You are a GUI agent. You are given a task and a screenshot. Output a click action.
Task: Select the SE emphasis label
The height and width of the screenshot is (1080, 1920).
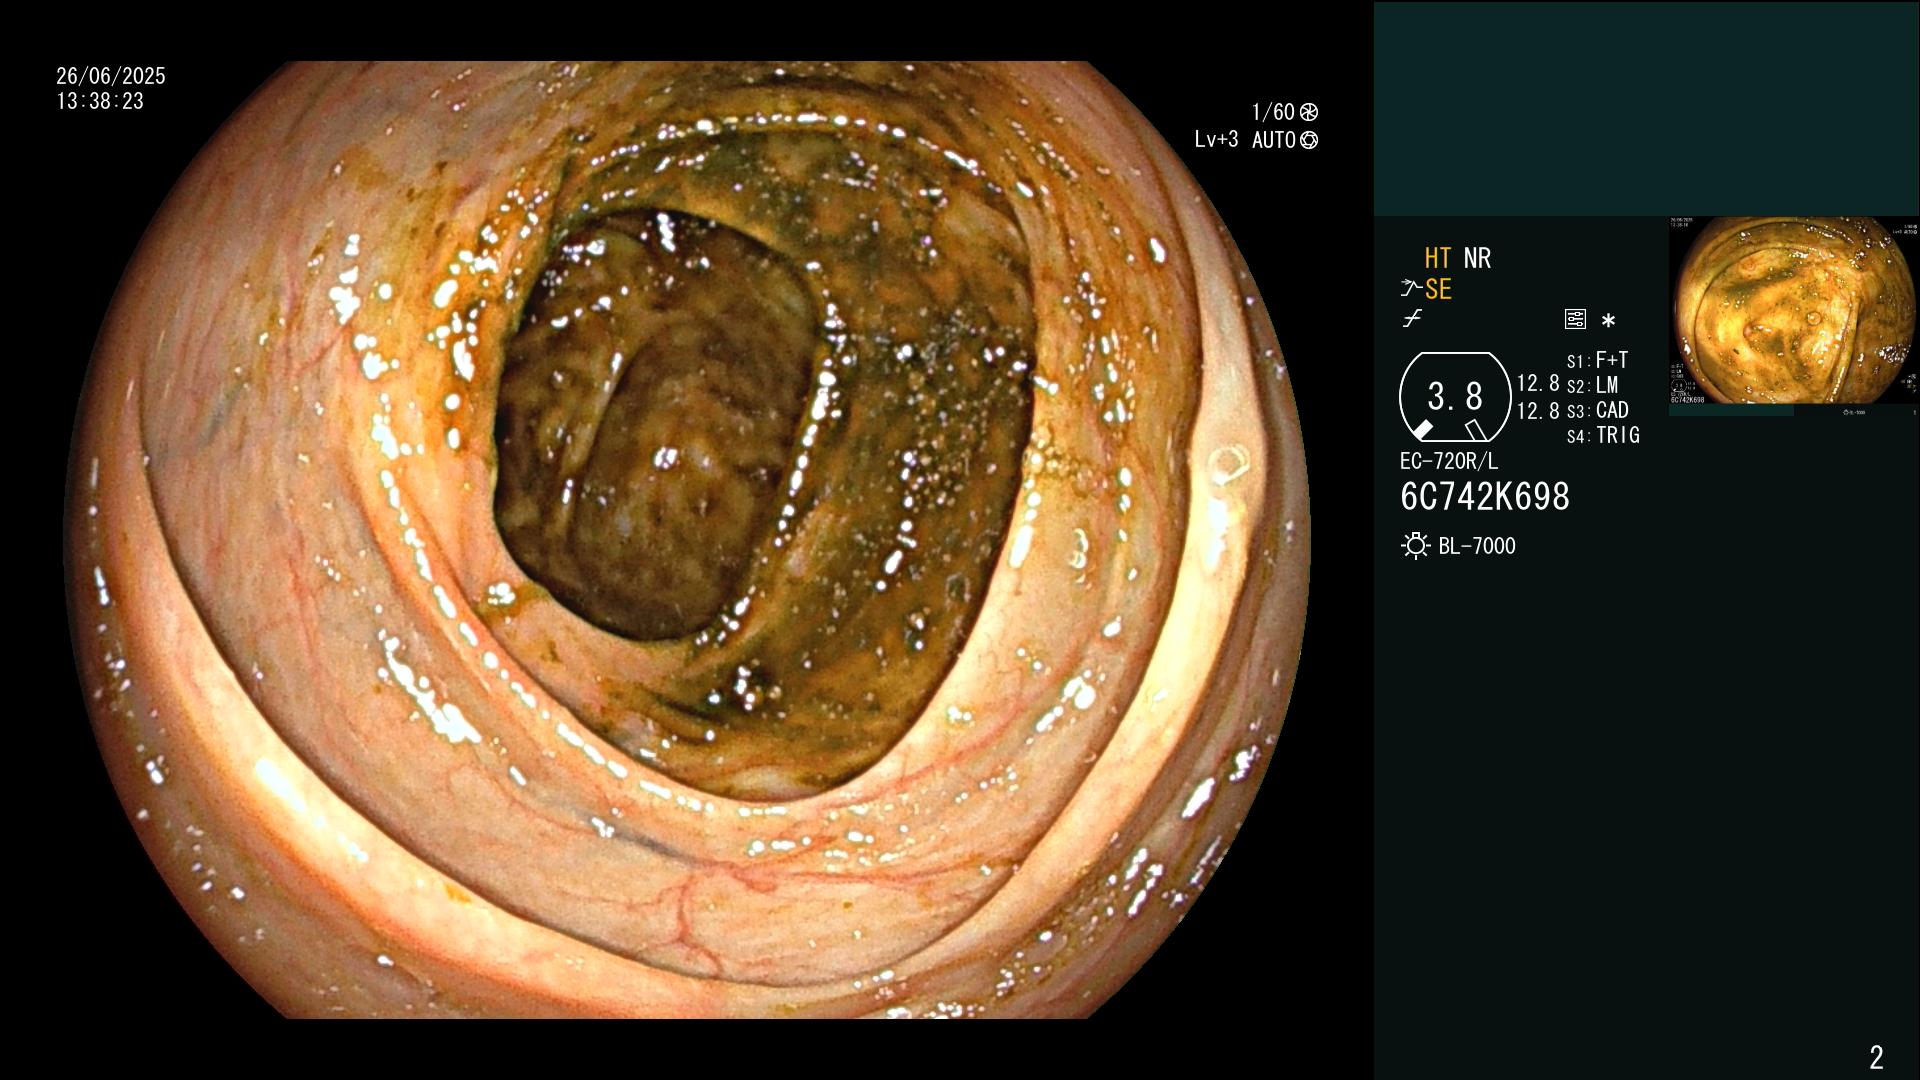[1438, 289]
